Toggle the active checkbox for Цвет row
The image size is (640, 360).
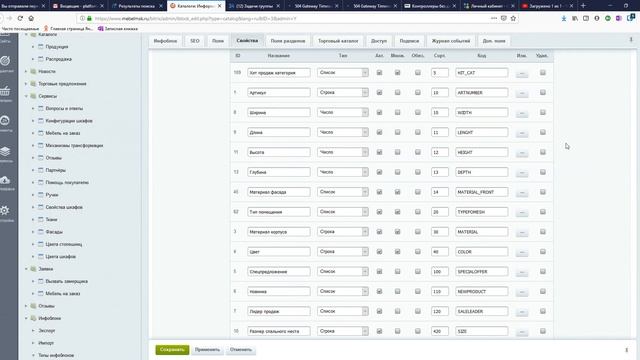[379, 251]
